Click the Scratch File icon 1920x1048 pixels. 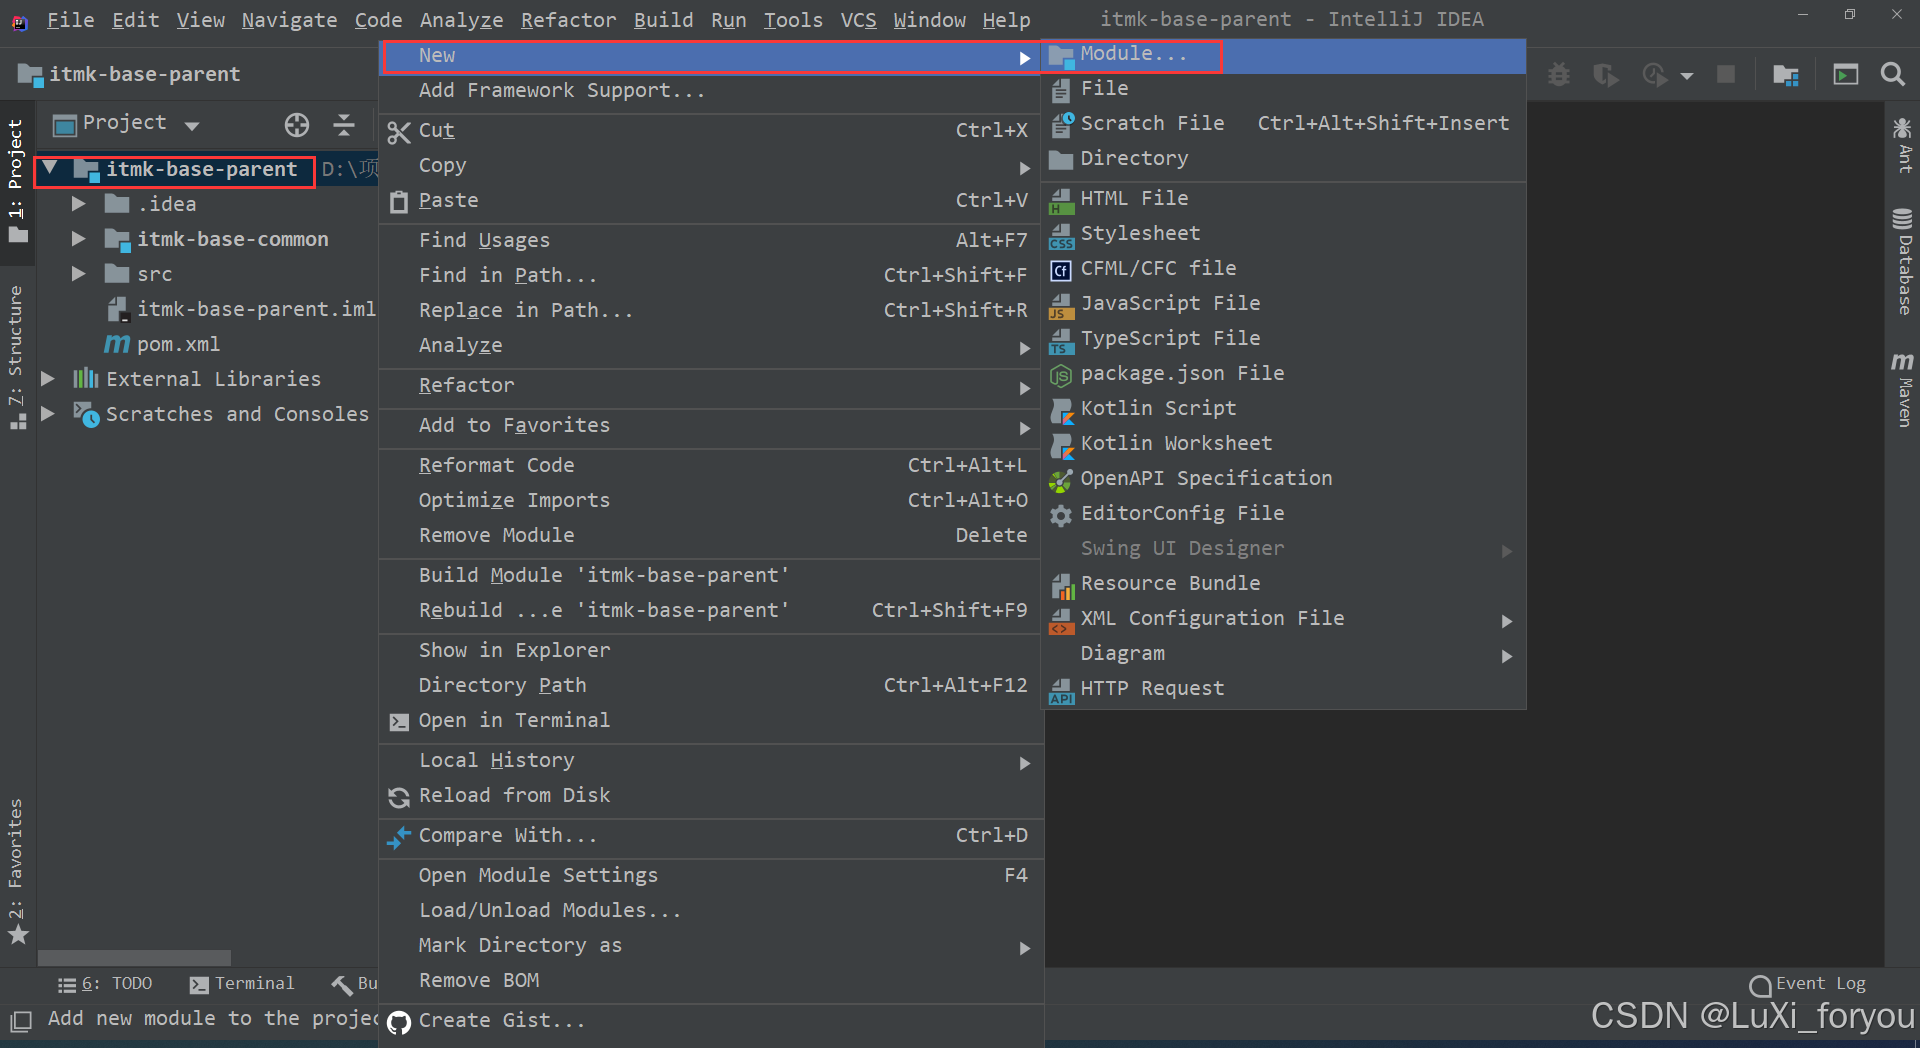click(1062, 125)
